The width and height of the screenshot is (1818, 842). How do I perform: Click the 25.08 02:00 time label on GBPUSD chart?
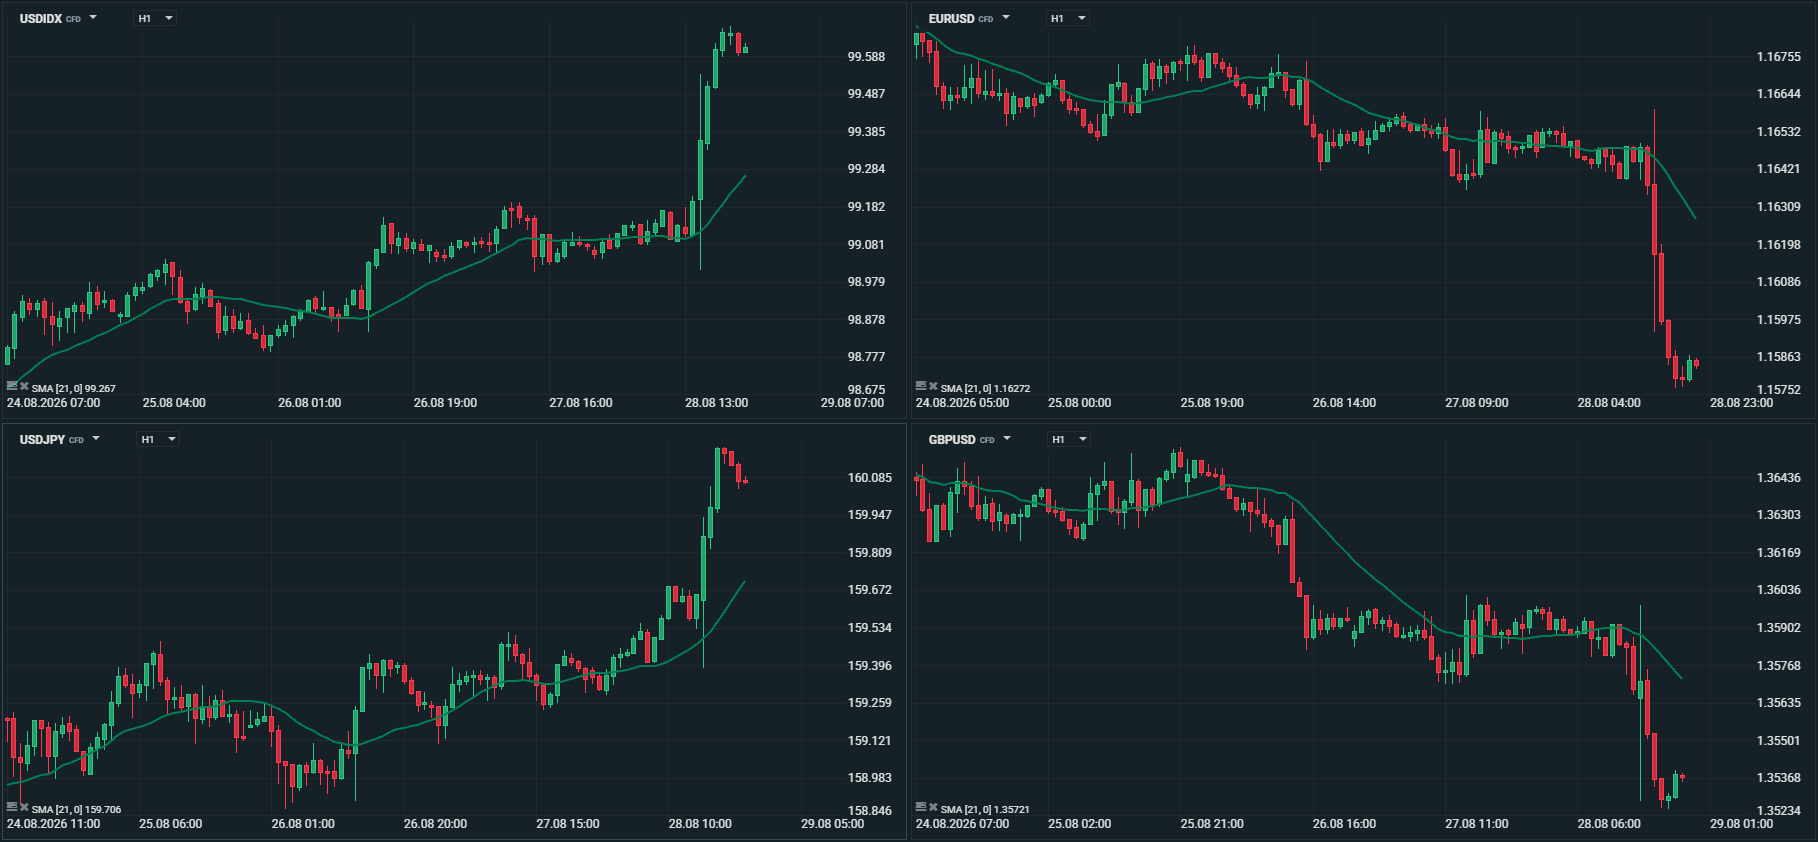pos(1079,824)
